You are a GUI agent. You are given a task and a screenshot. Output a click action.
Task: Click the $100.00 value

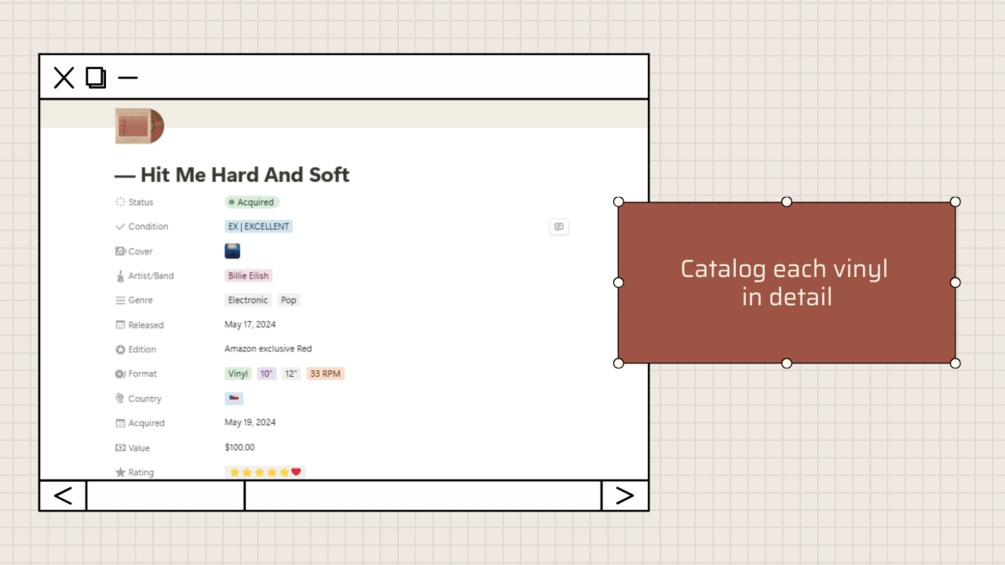240,447
